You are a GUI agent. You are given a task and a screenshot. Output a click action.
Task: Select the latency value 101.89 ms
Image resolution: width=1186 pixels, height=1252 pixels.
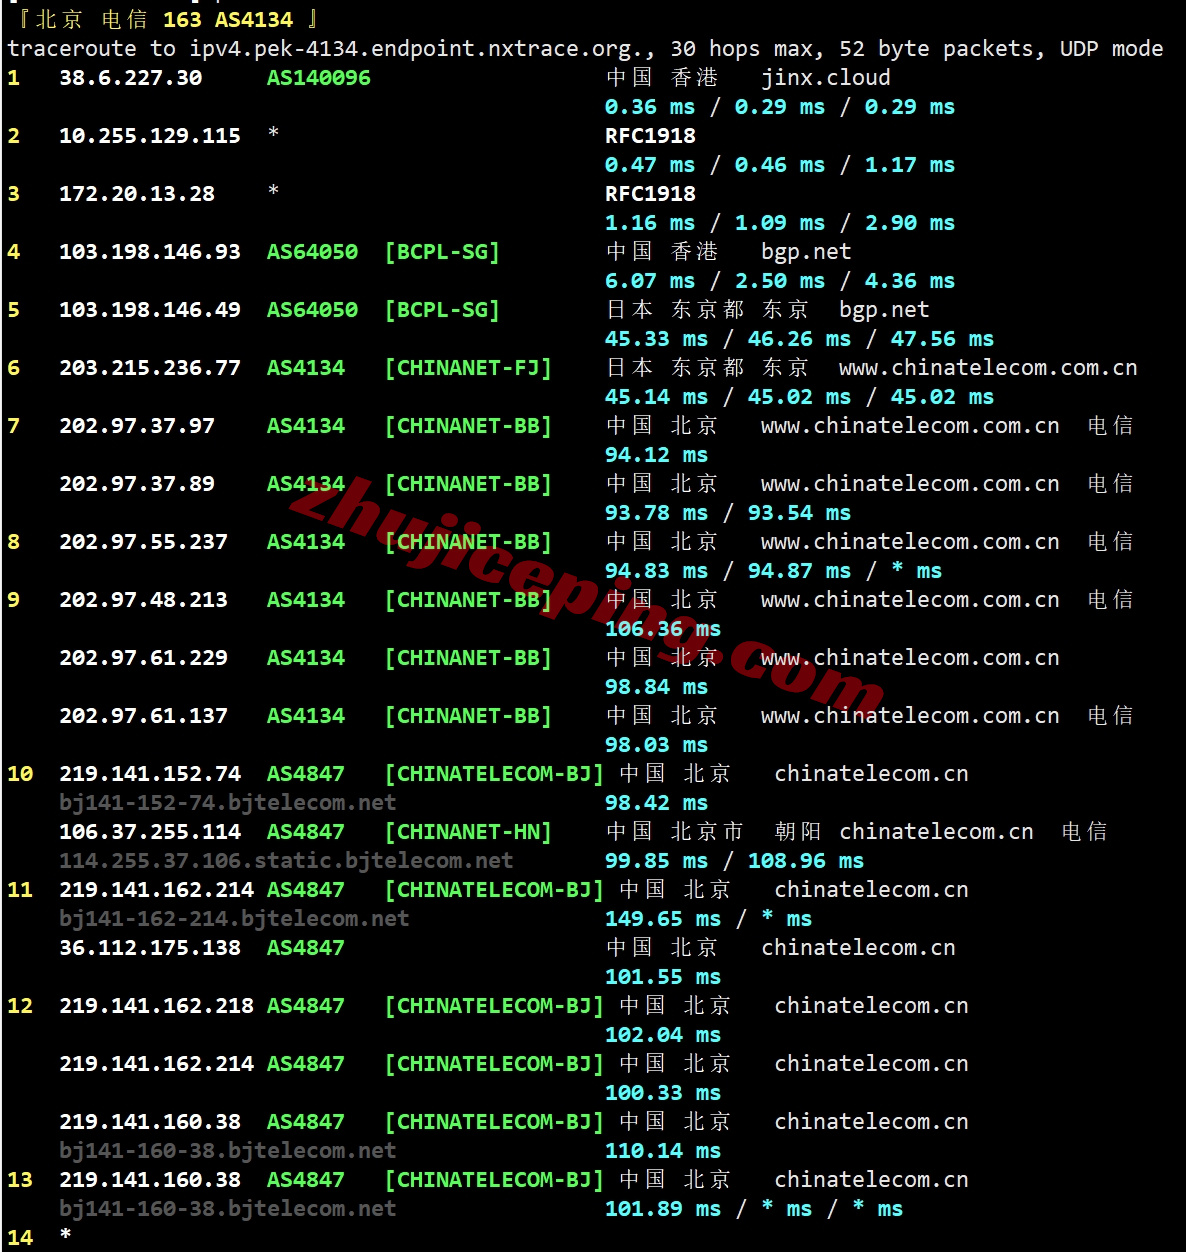[x=663, y=1209]
